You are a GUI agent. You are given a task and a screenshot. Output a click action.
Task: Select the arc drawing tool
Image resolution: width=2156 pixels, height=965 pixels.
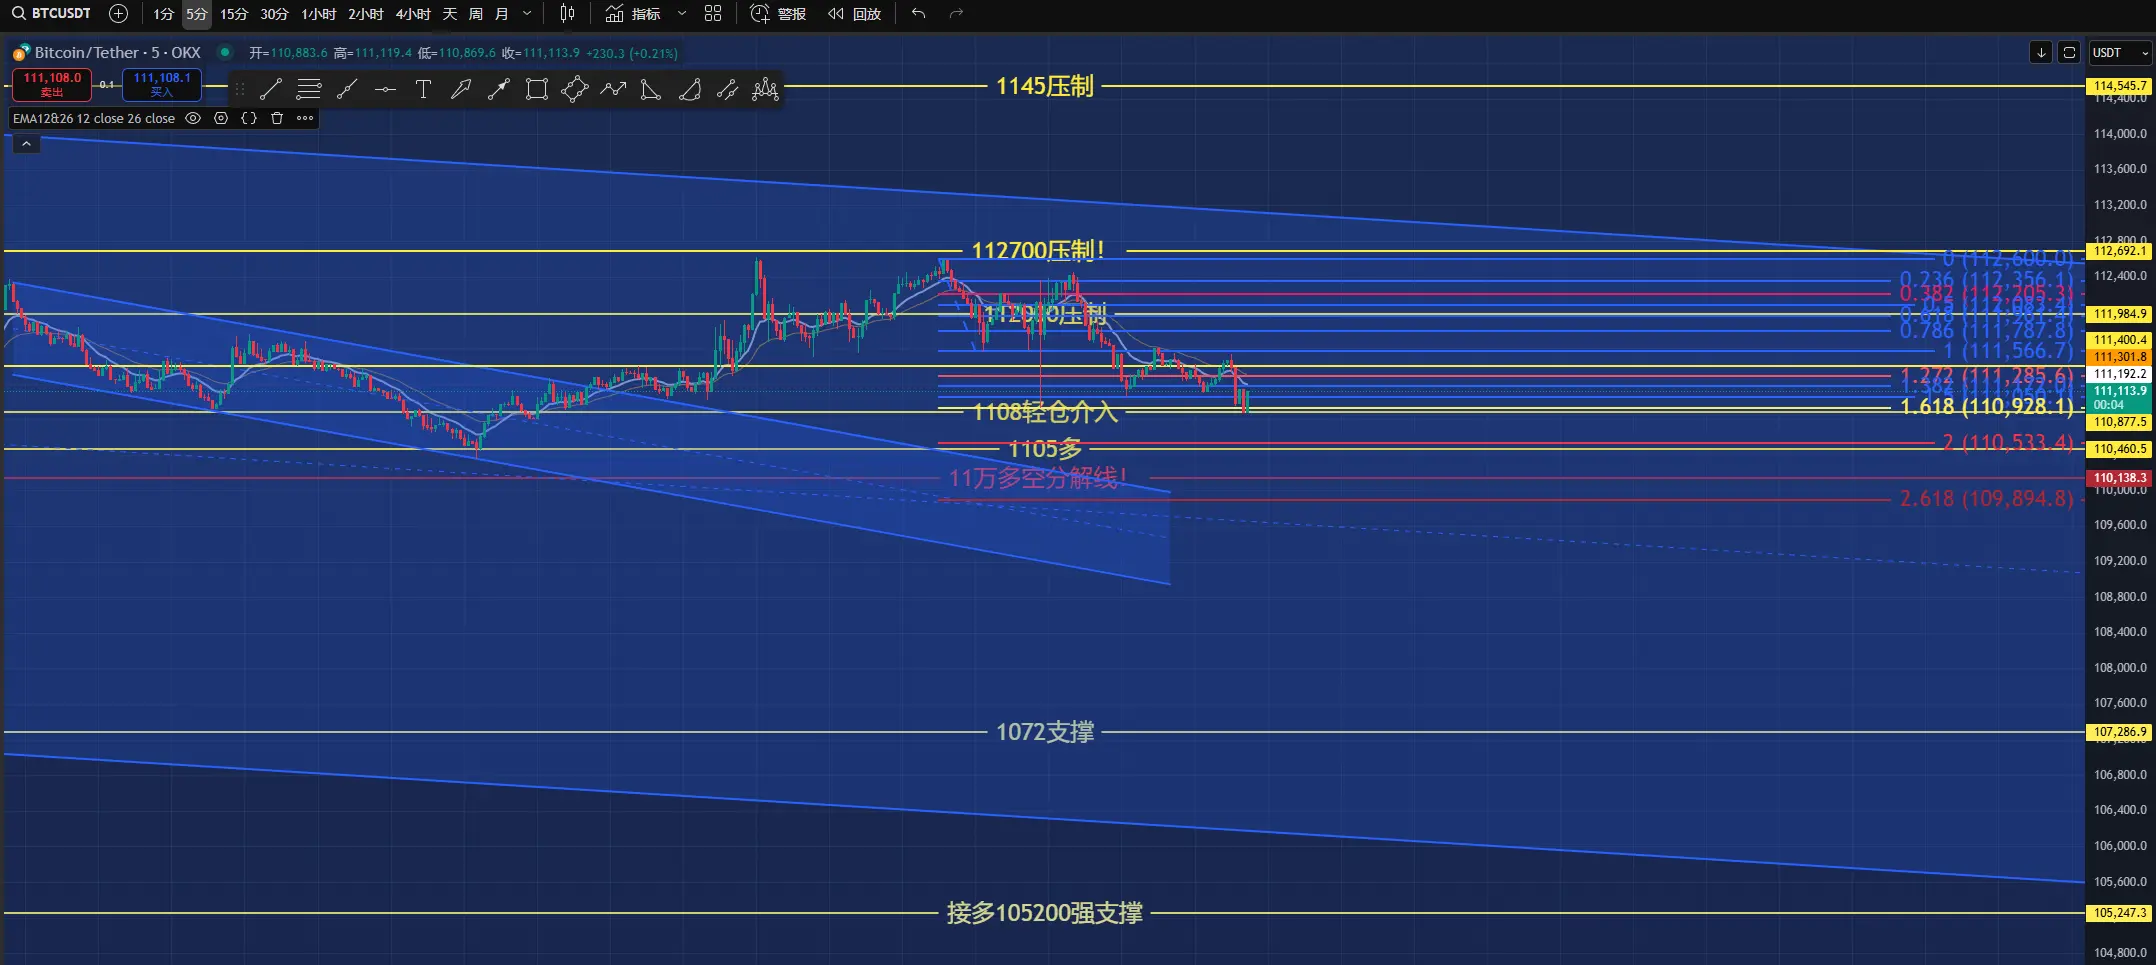pos(689,90)
